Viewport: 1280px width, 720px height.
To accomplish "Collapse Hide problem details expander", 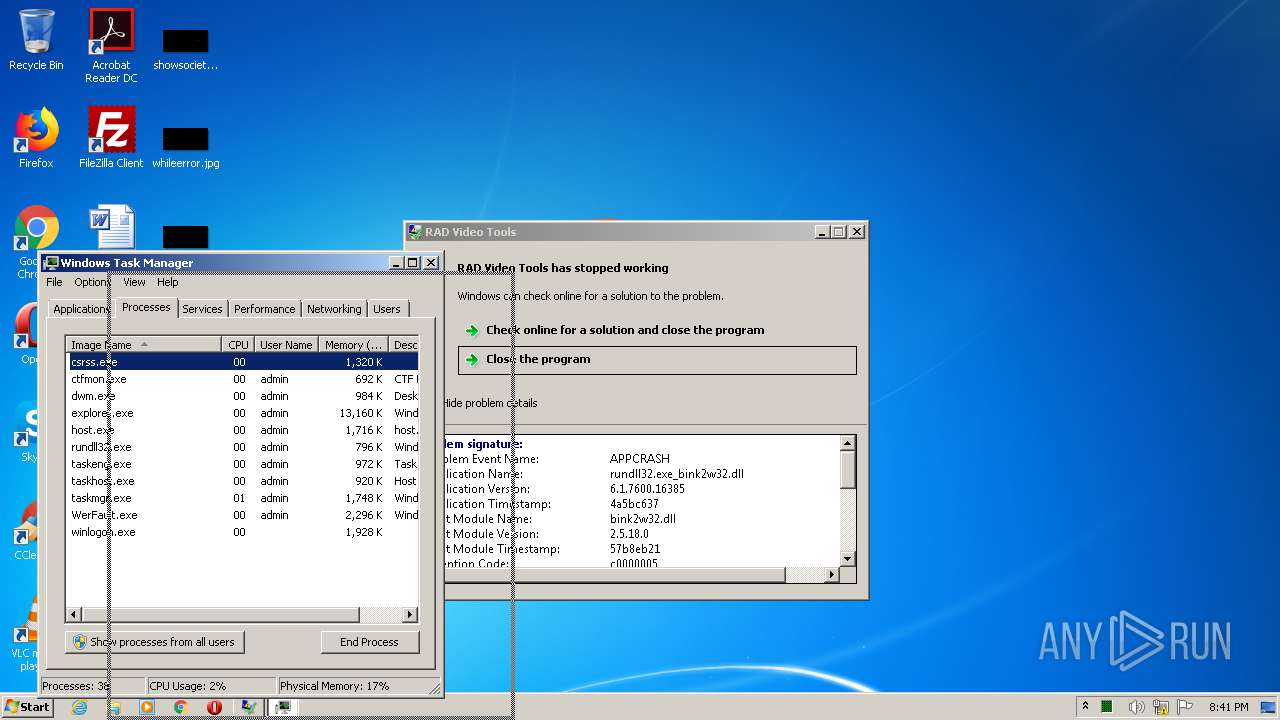I will tap(490, 403).
